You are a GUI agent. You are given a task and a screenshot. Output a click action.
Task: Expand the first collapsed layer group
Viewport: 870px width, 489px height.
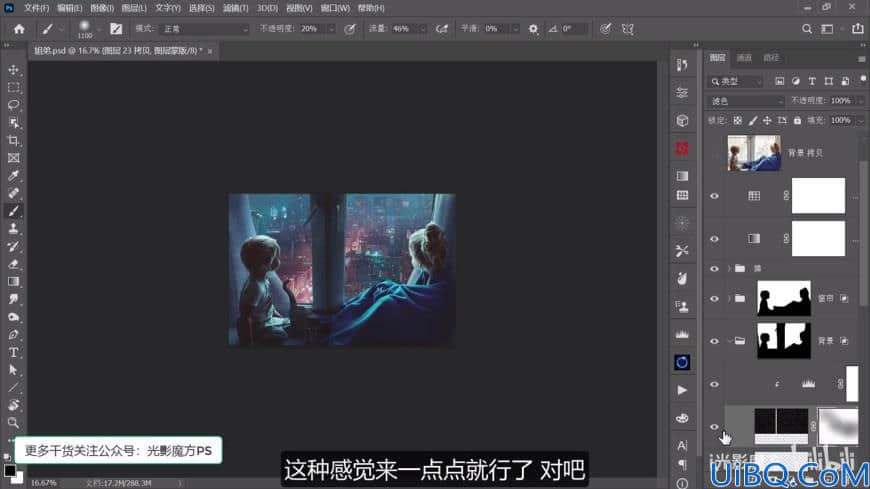pyautogui.click(x=729, y=269)
